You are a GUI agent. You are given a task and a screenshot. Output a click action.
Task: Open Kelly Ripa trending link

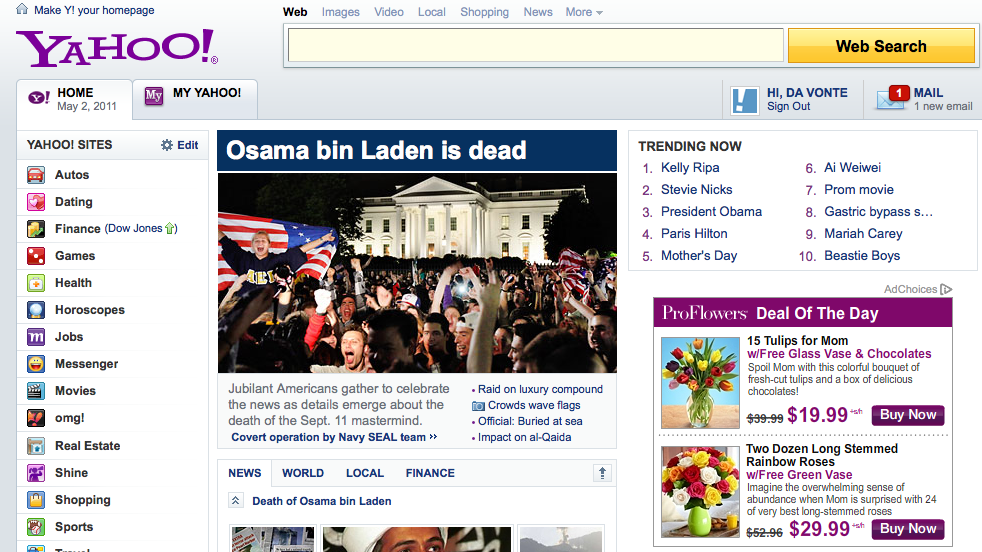coord(690,168)
